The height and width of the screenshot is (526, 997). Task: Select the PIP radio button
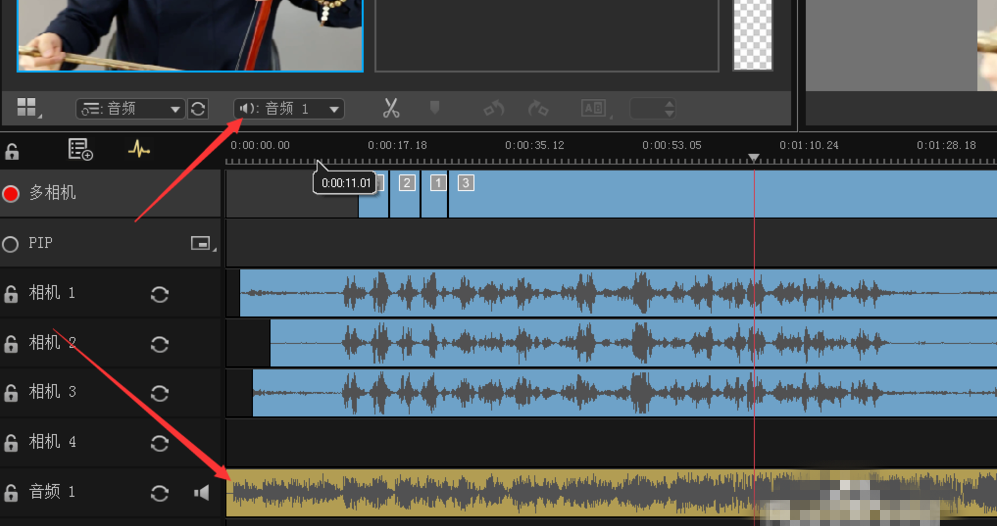click(11, 244)
